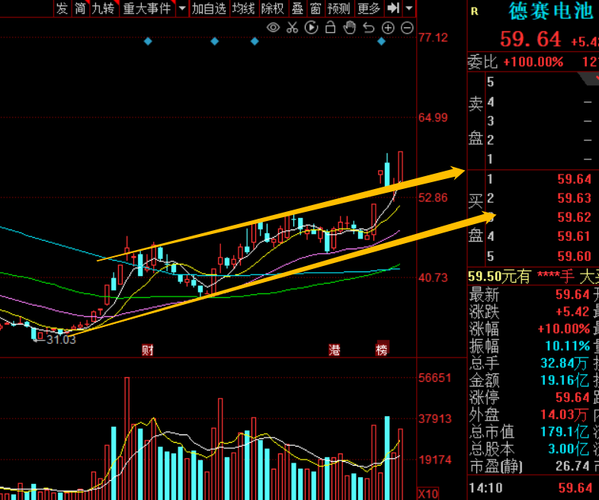Toggle the chart lock icon
599x500 pixels.
coord(330,28)
